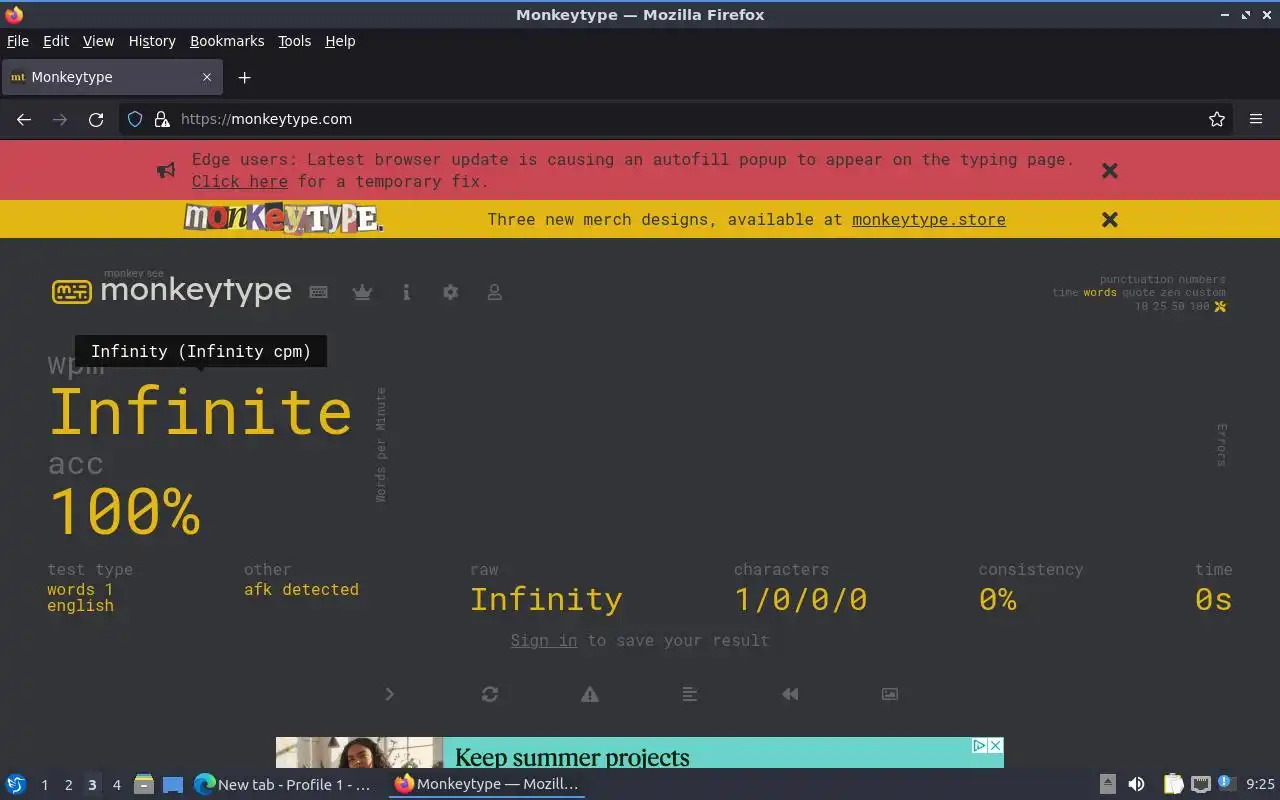This screenshot has width=1280, height=800.
Task: Open the account profile icon
Action: [494, 292]
